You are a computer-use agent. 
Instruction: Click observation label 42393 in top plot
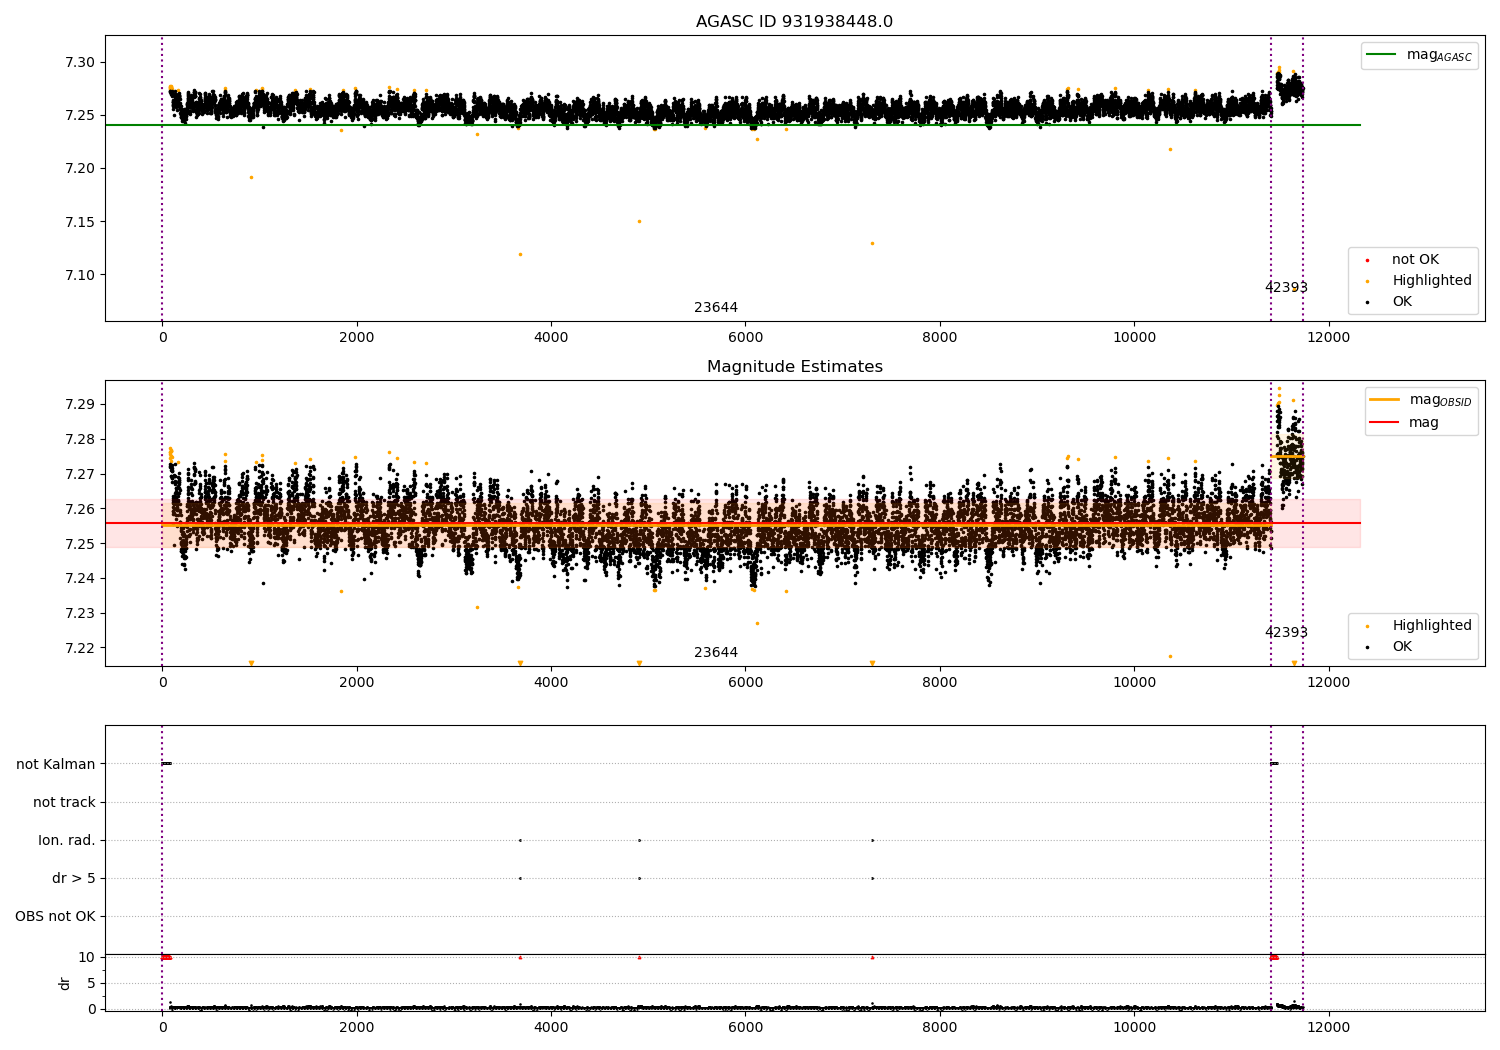[x=1286, y=287]
